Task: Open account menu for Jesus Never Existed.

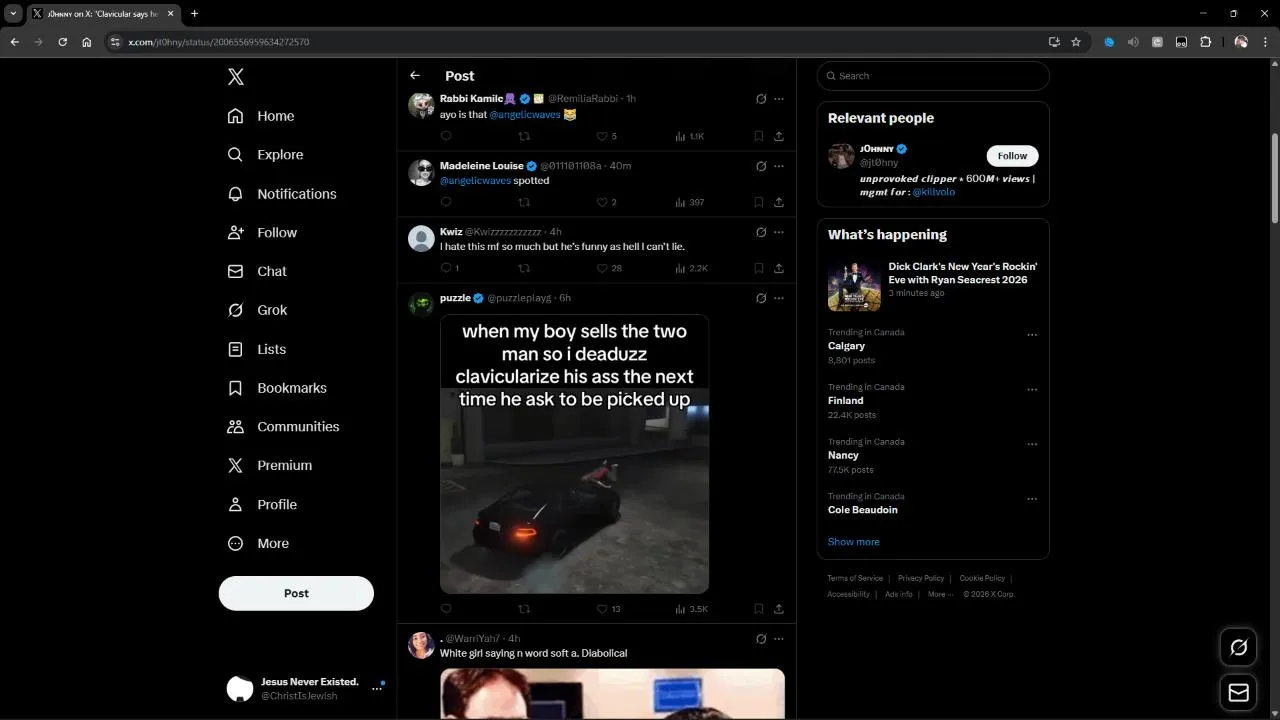Action: pos(377,688)
